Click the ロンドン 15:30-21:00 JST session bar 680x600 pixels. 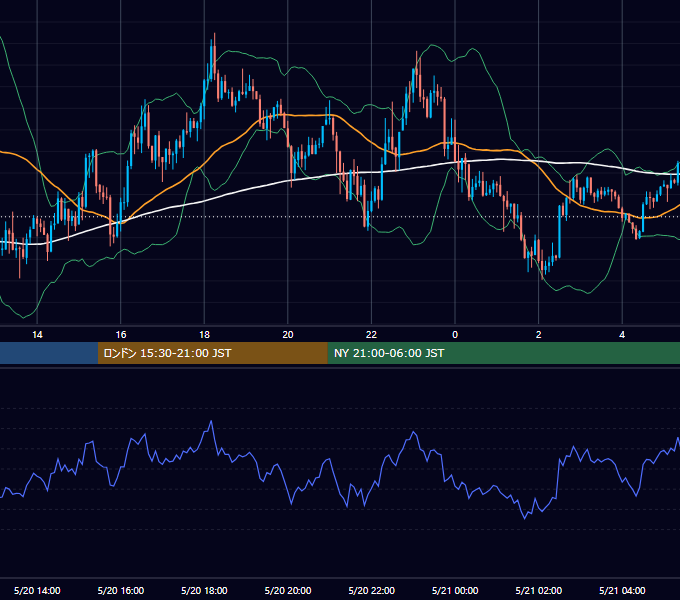click(212, 353)
